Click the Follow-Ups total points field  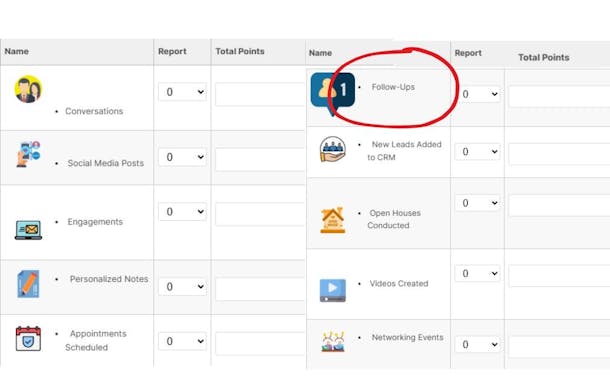click(559, 96)
